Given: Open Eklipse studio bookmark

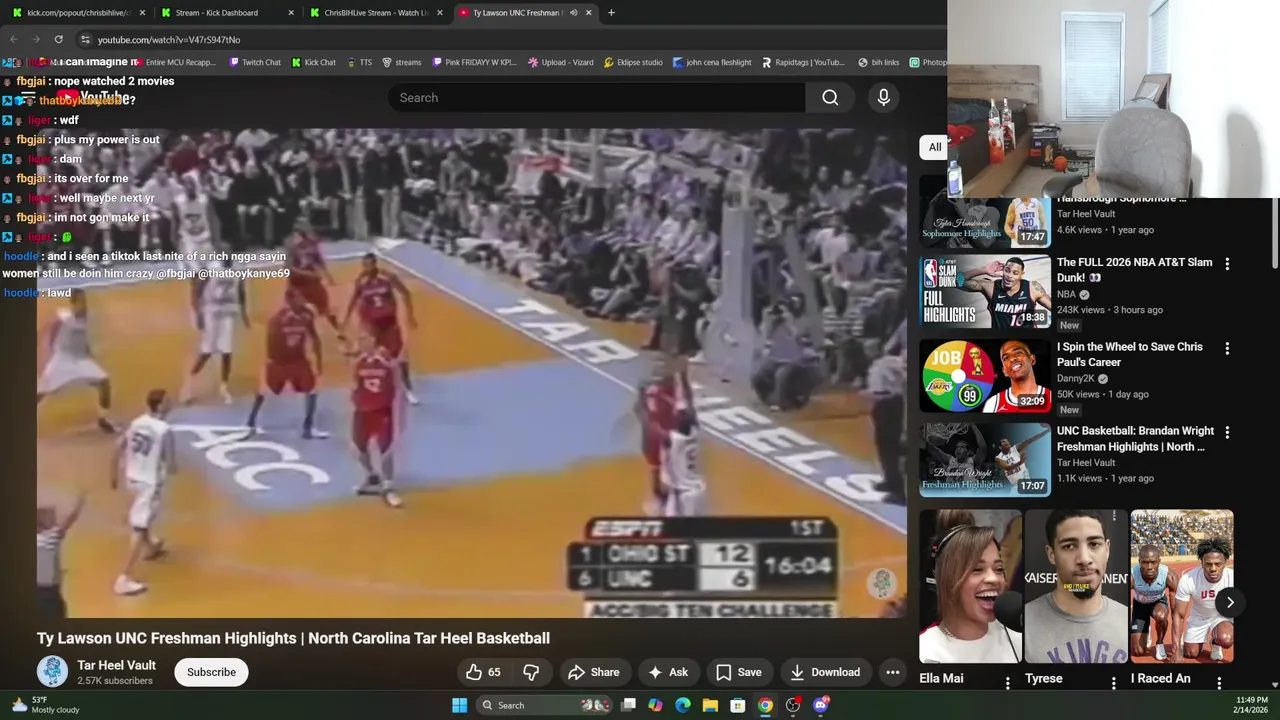Looking at the screenshot, I should click(x=633, y=62).
